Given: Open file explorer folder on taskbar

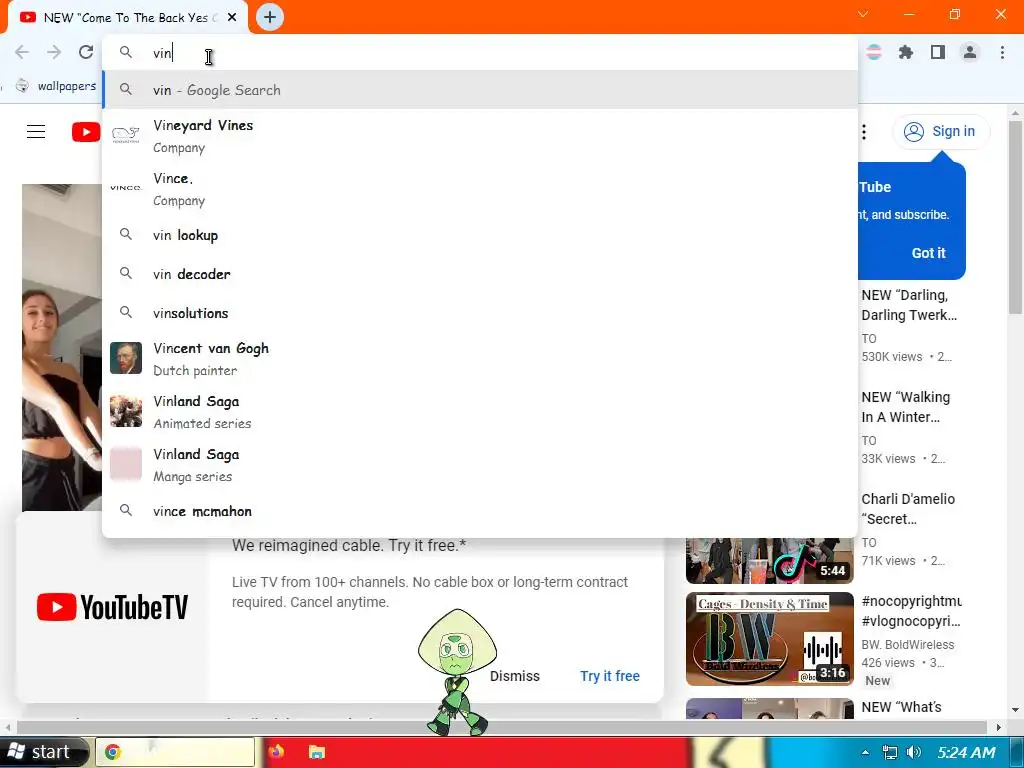Looking at the screenshot, I should [x=317, y=752].
